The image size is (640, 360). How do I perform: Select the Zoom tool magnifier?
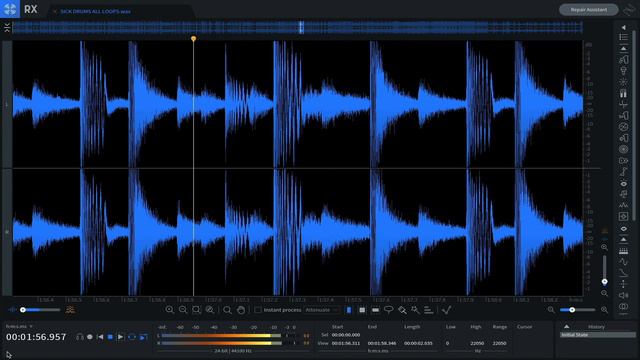(x=227, y=310)
